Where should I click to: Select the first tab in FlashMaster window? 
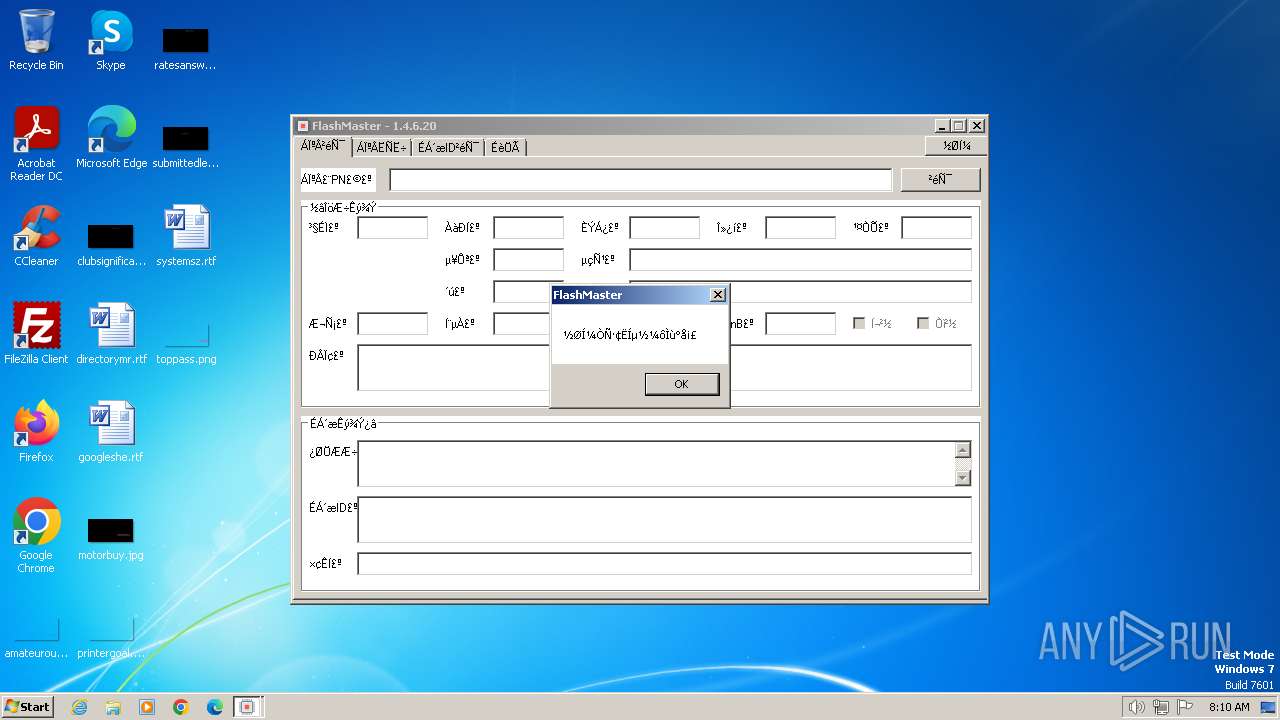click(x=322, y=146)
